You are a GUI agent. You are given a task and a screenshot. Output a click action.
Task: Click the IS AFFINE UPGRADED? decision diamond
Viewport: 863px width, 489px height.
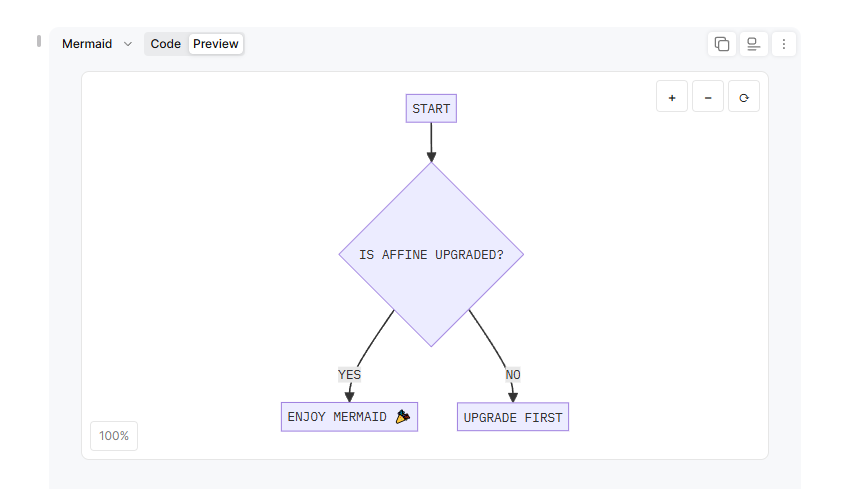[x=431, y=255]
